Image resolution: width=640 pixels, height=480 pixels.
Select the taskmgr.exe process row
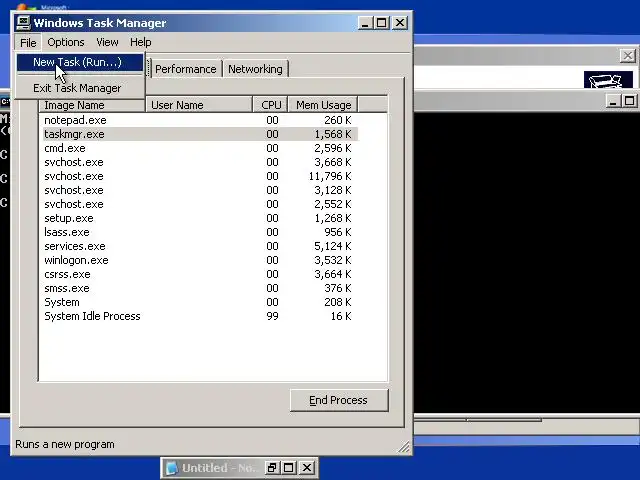pos(200,134)
